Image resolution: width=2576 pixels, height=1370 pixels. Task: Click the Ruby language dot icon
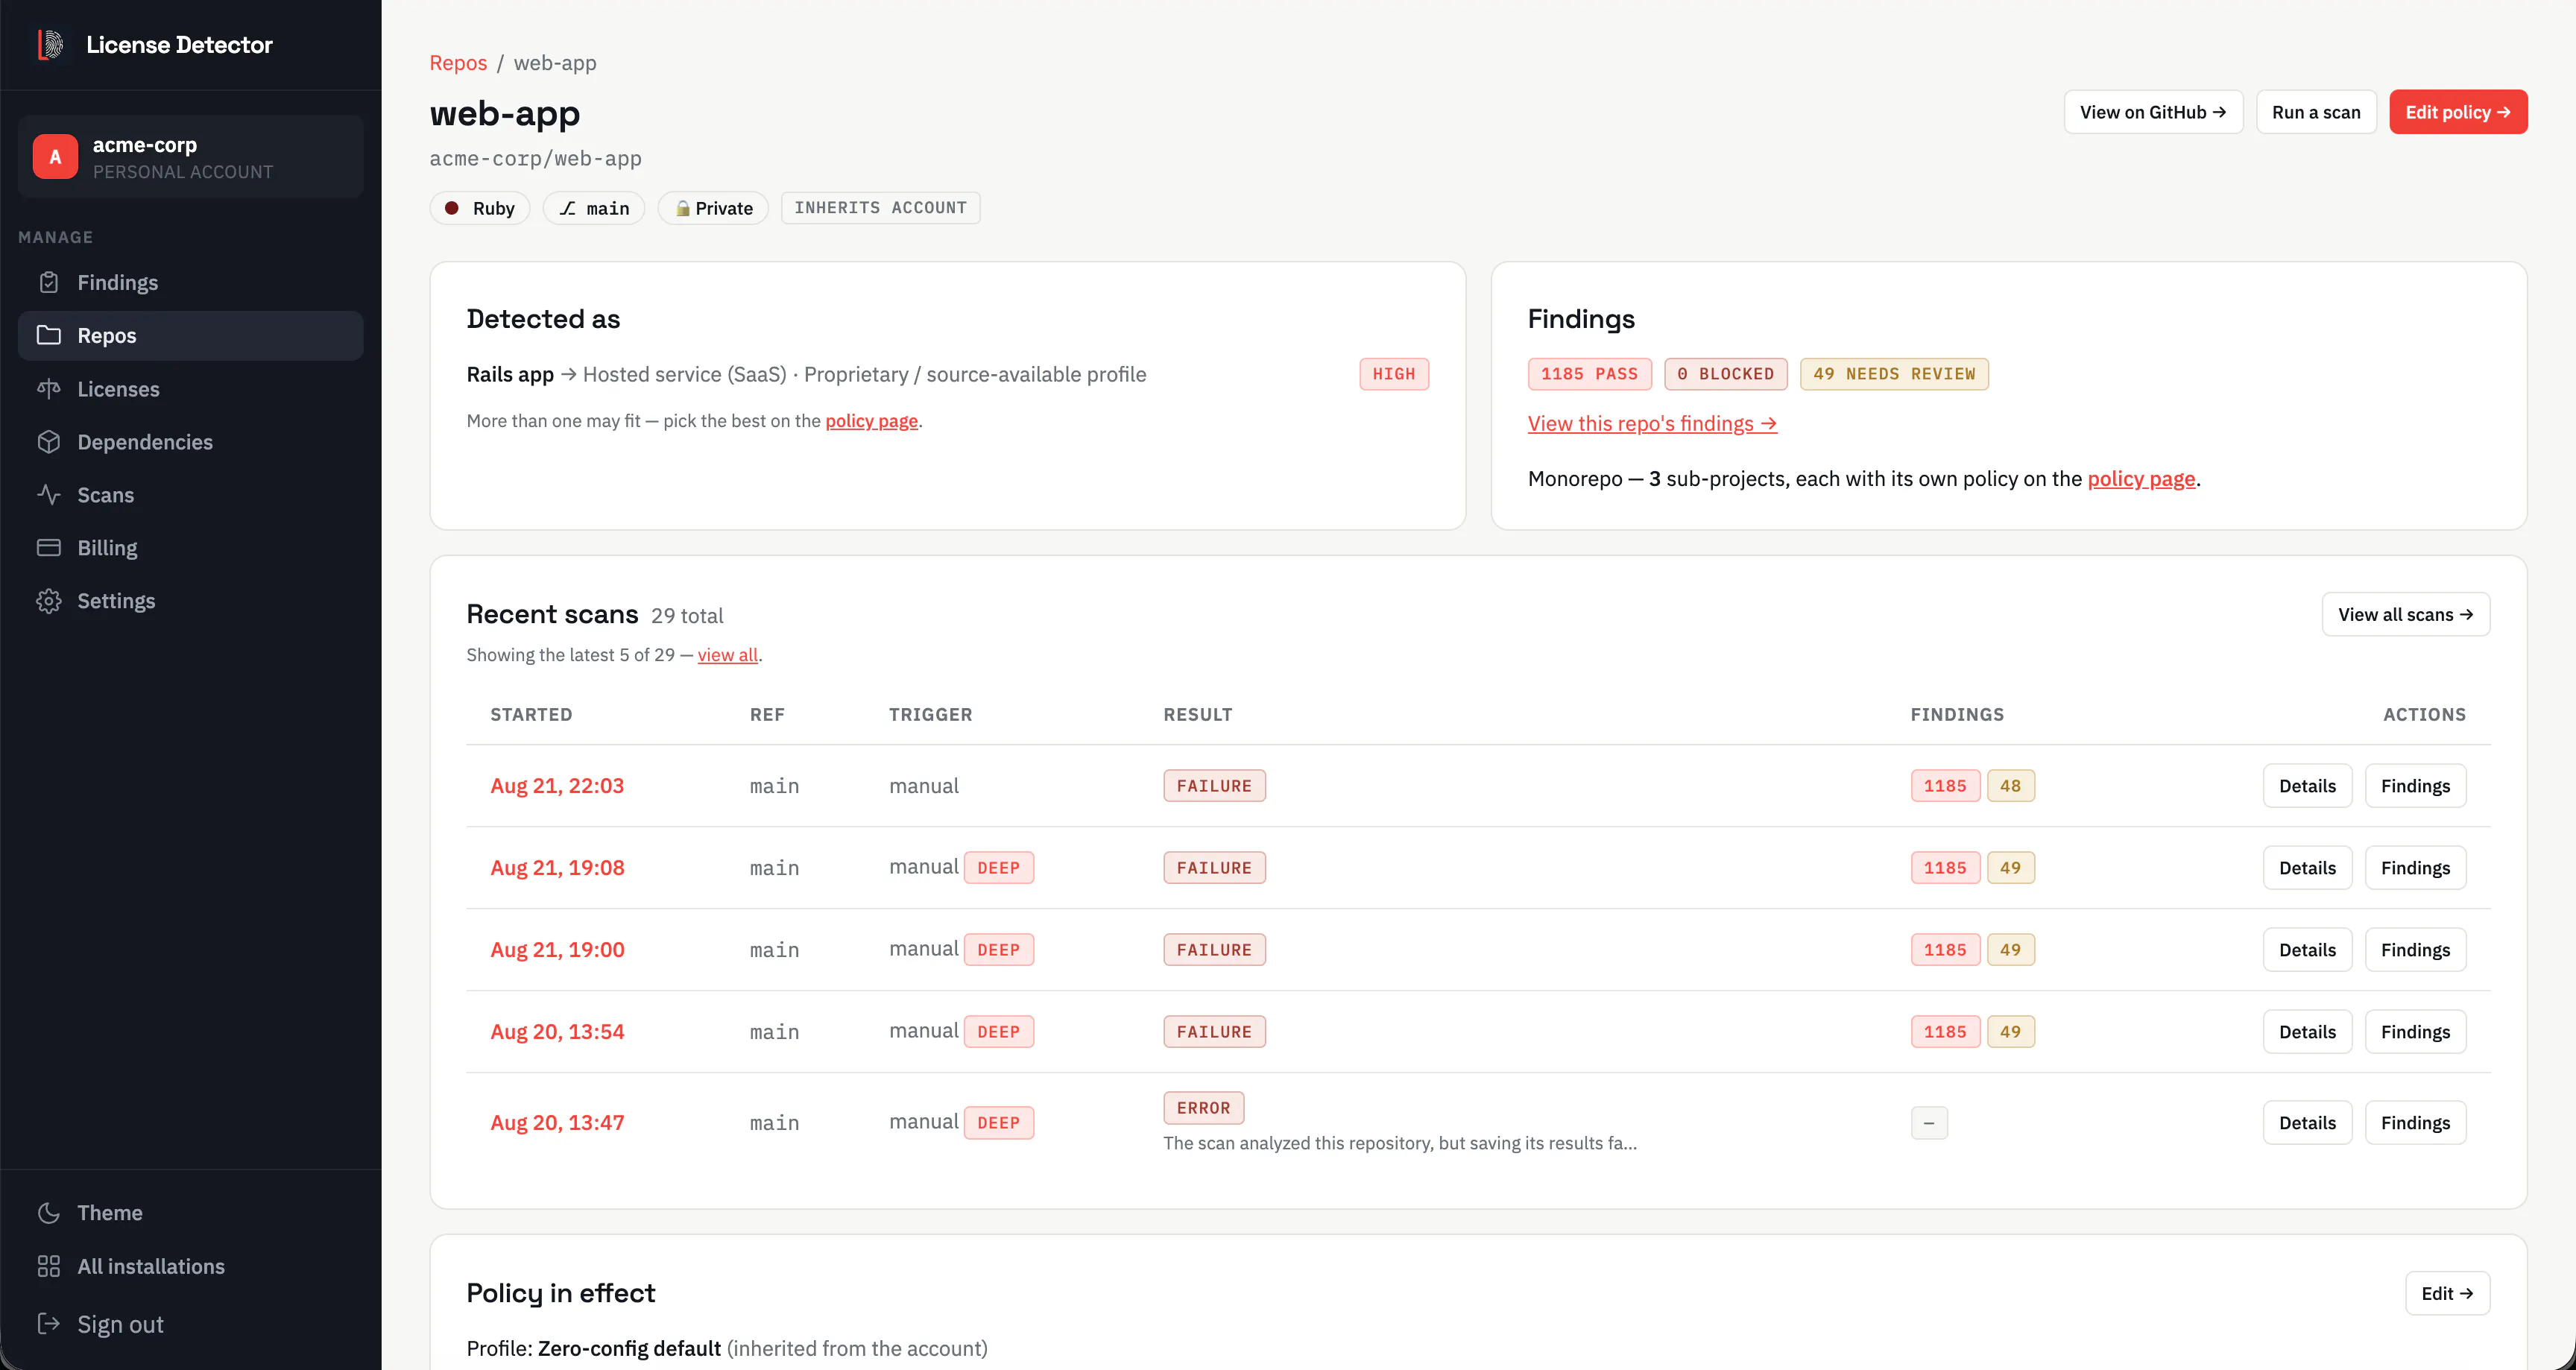coord(452,208)
